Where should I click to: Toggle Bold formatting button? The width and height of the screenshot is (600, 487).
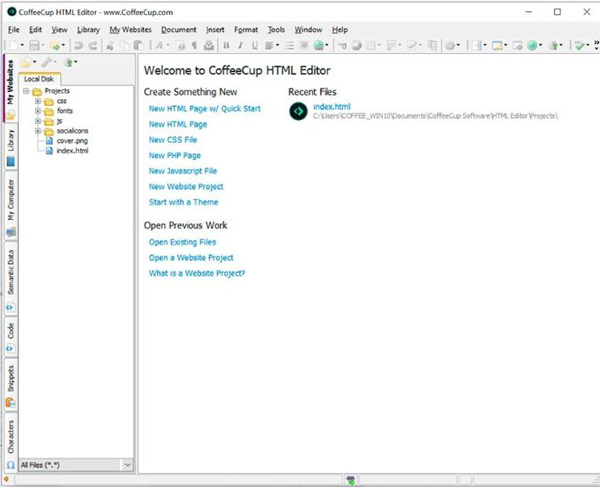(x=226, y=46)
